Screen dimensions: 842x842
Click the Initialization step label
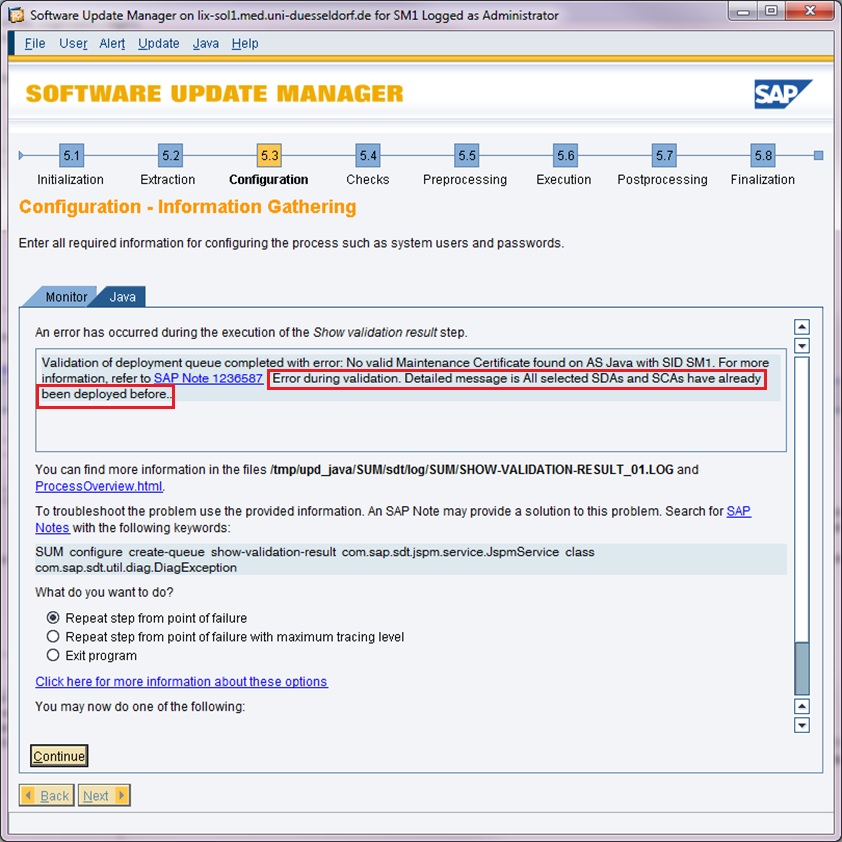pyautogui.click(x=70, y=179)
